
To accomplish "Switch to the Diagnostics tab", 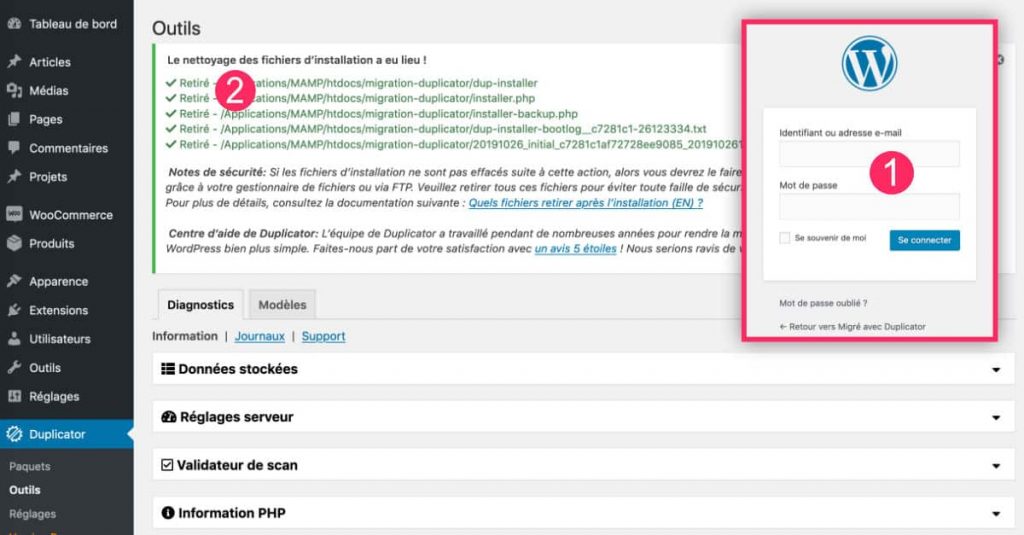I will [x=200, y=304].
